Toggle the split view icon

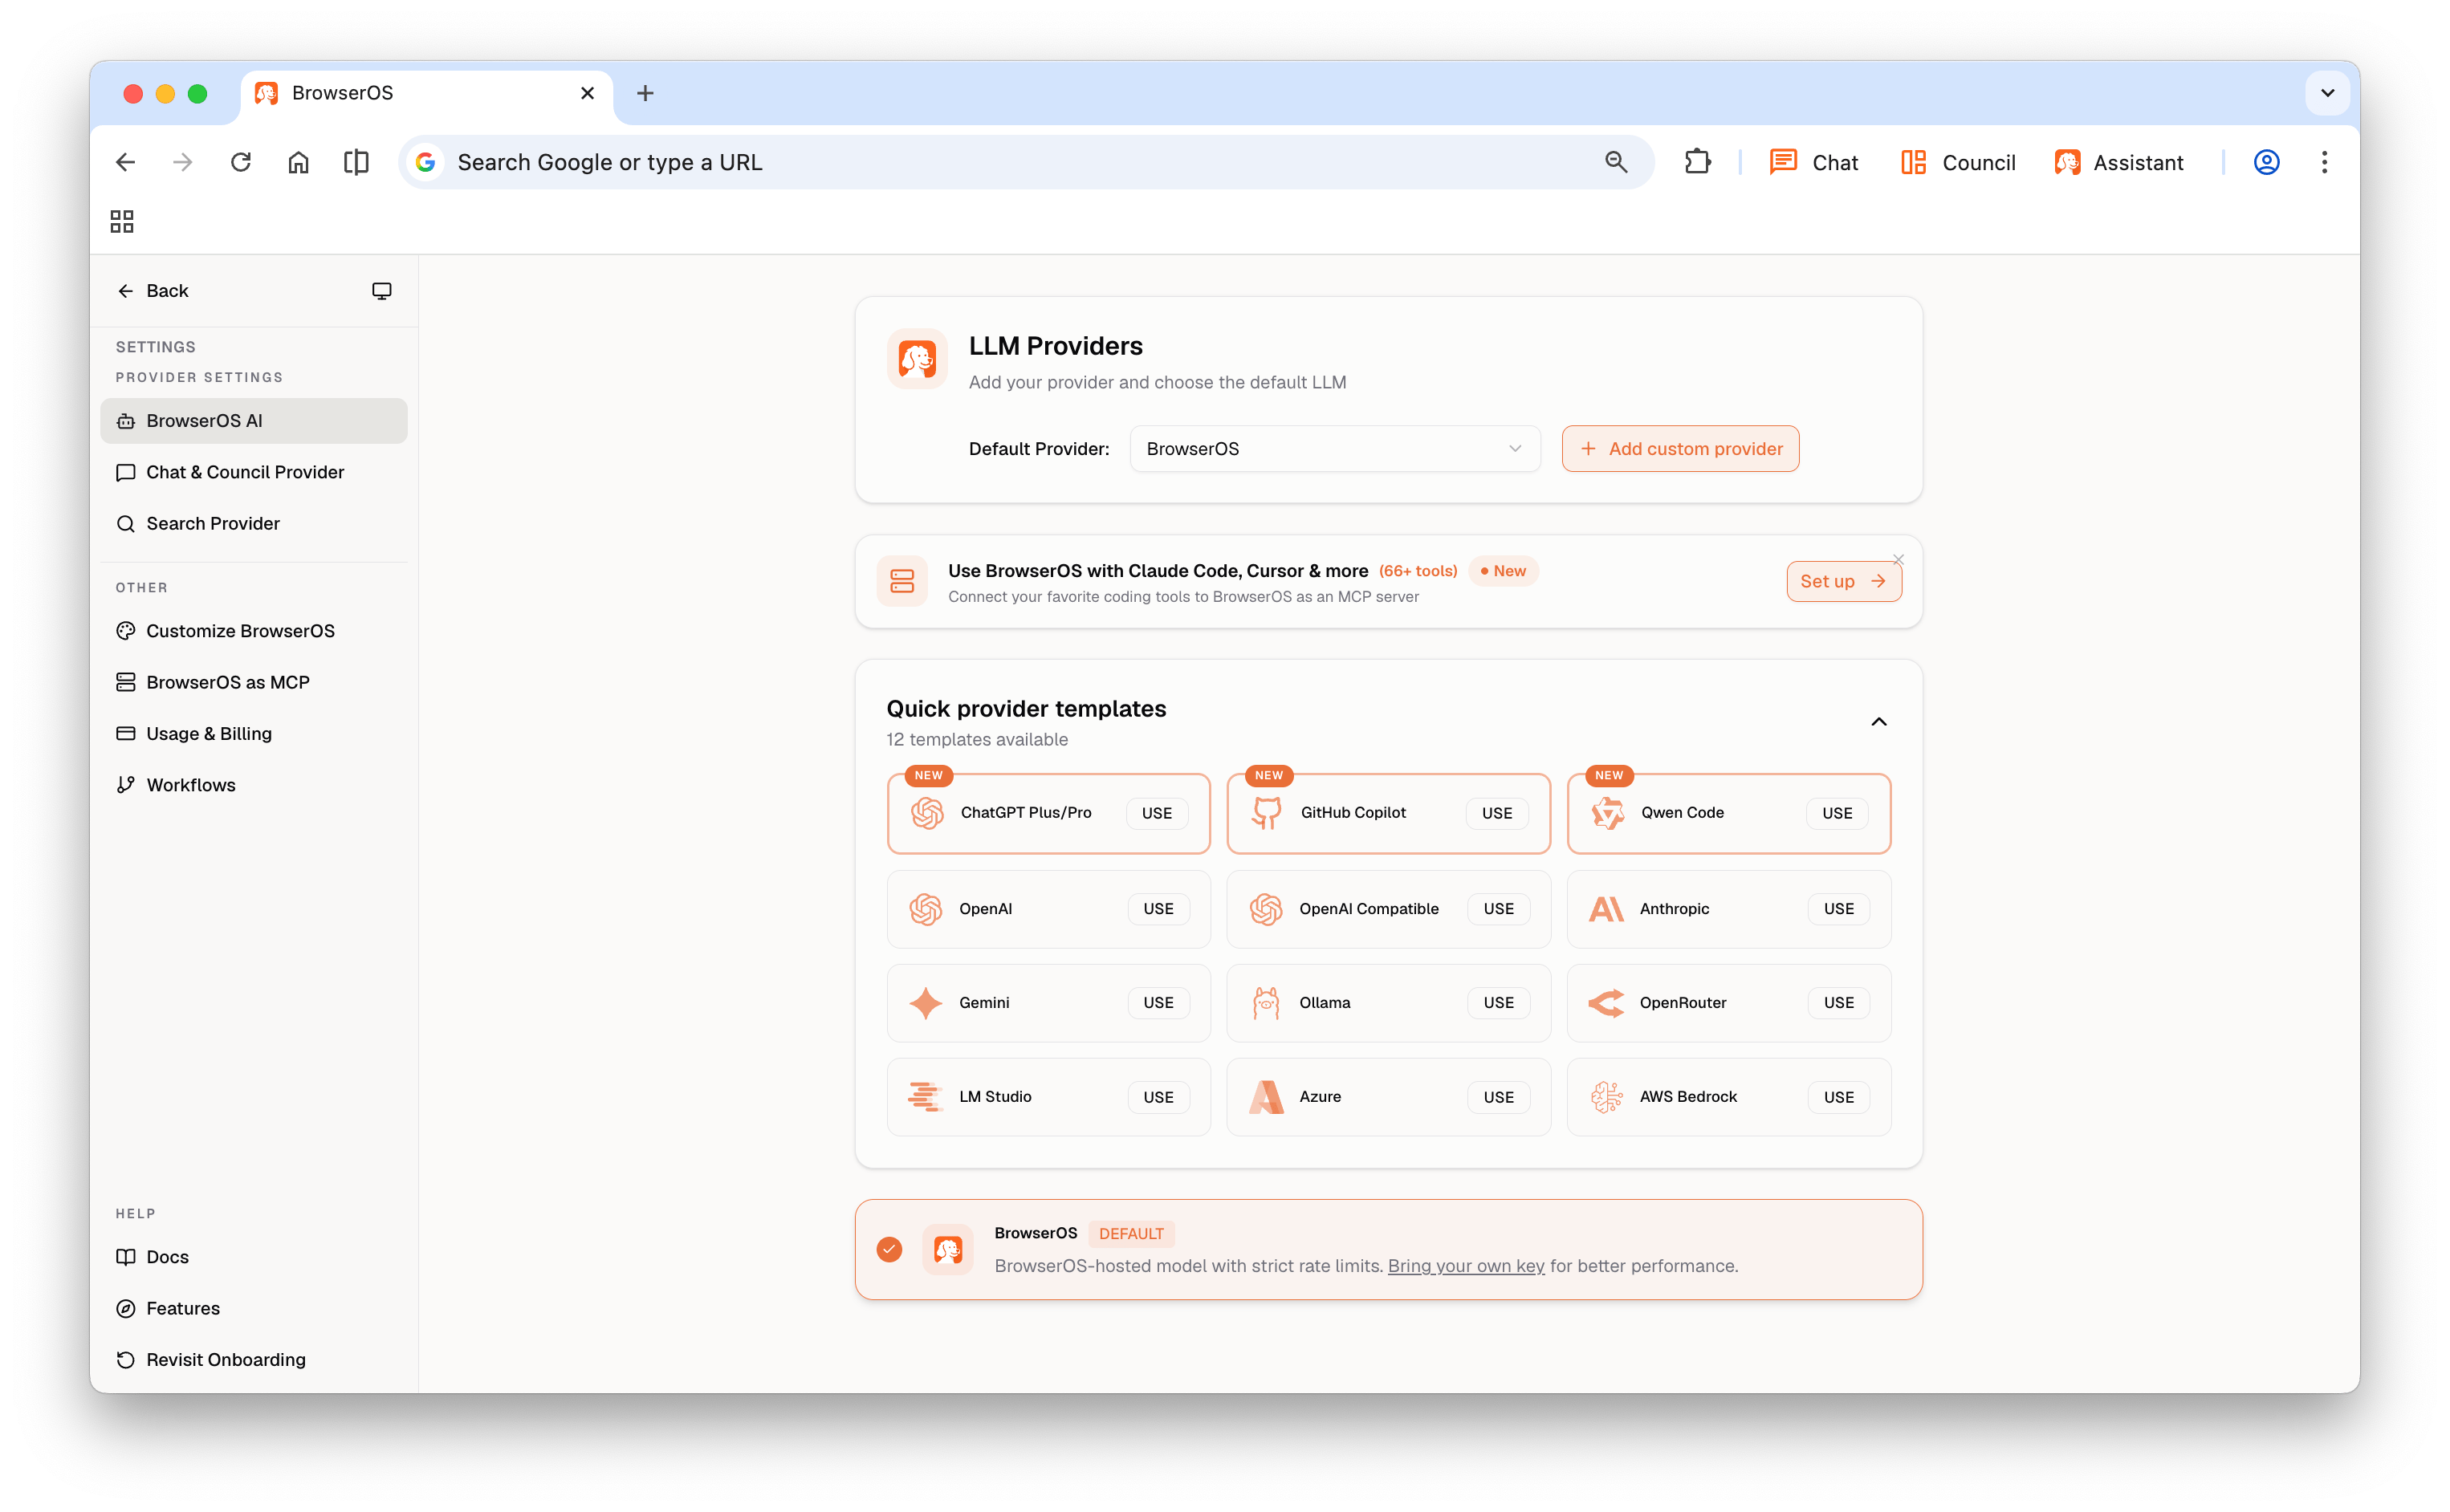(356, 162)
